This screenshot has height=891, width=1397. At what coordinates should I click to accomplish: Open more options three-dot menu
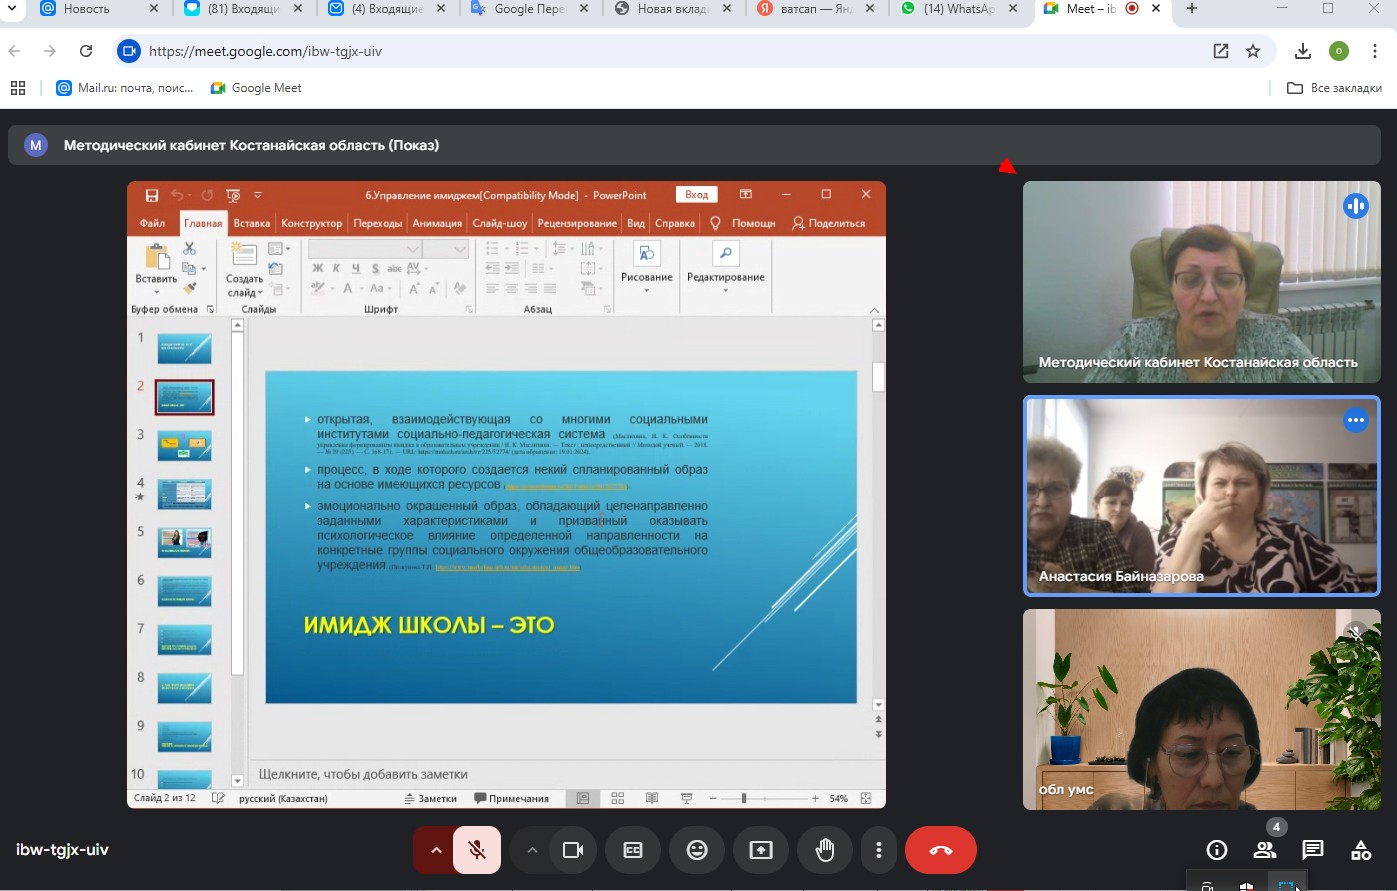click(879, 850)
